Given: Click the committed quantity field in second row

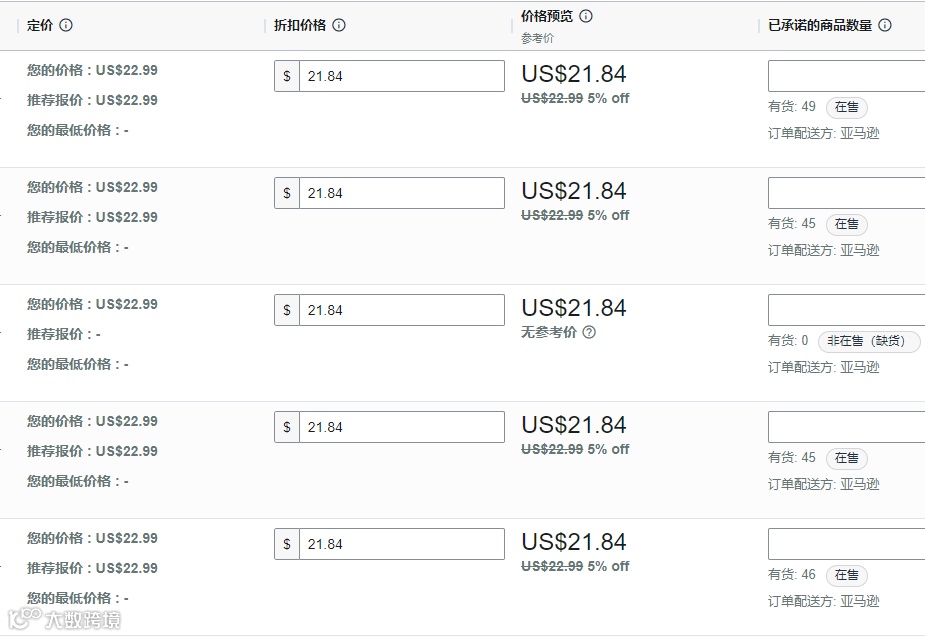Looking at the screenshot, I should (x=846, y=193).
